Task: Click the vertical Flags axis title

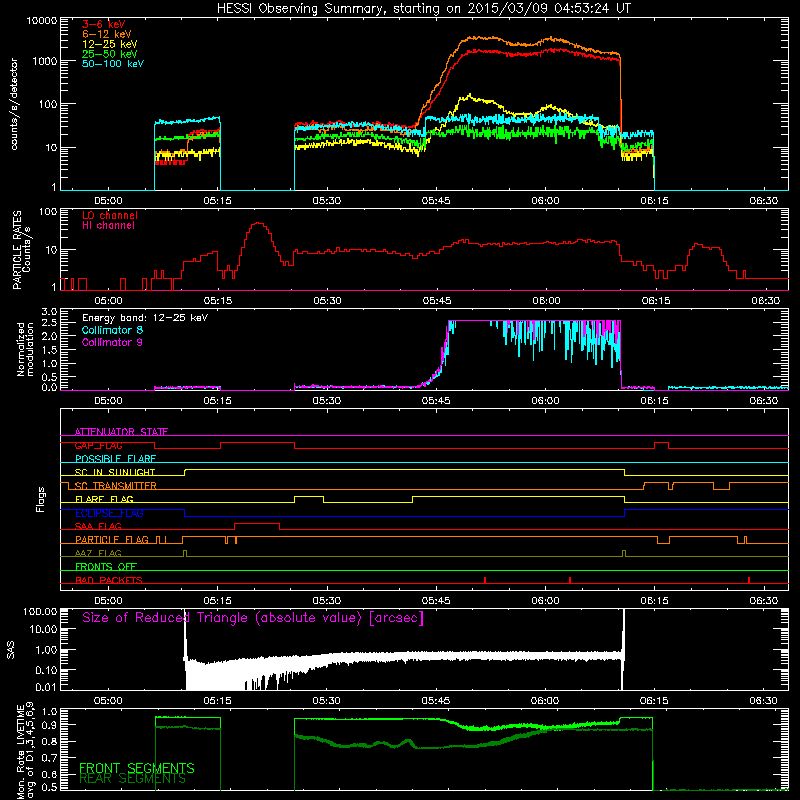Action: (41, 499)
